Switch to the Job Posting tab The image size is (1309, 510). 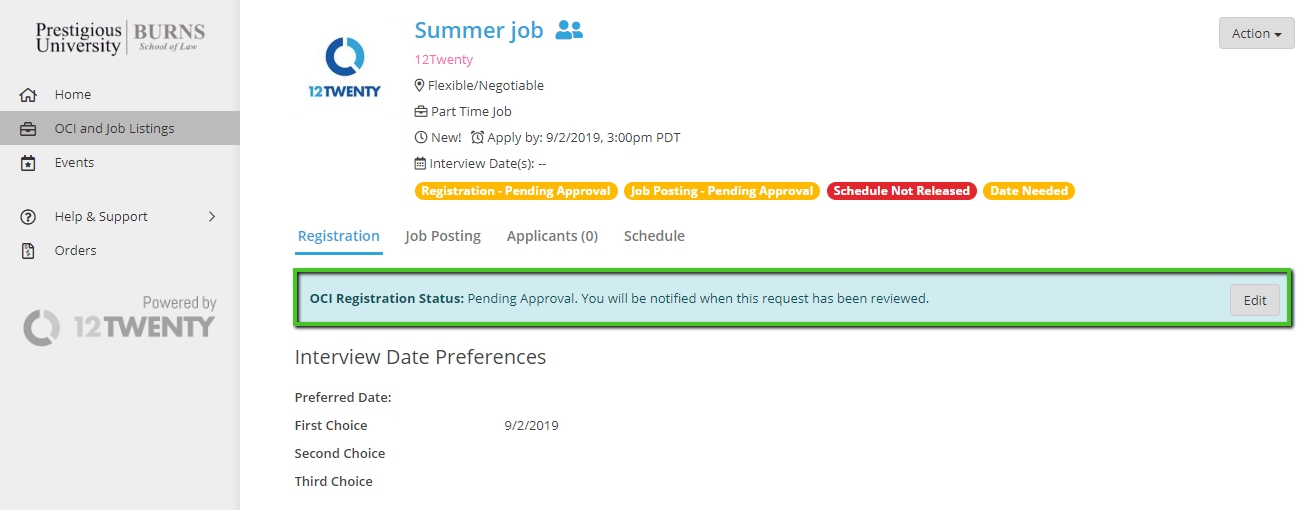pos(443,236)
